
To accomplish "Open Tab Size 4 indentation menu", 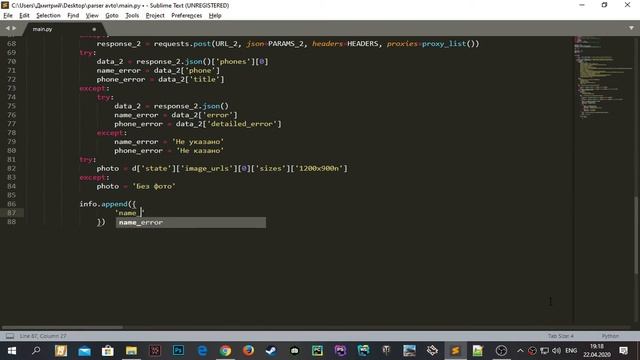I will click(560, 336).
